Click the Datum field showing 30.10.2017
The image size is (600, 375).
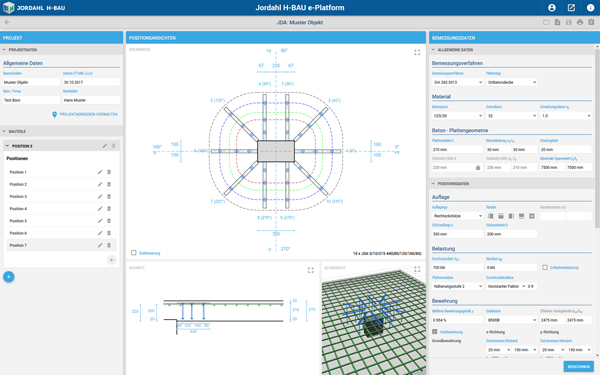[x=91, y=82]
